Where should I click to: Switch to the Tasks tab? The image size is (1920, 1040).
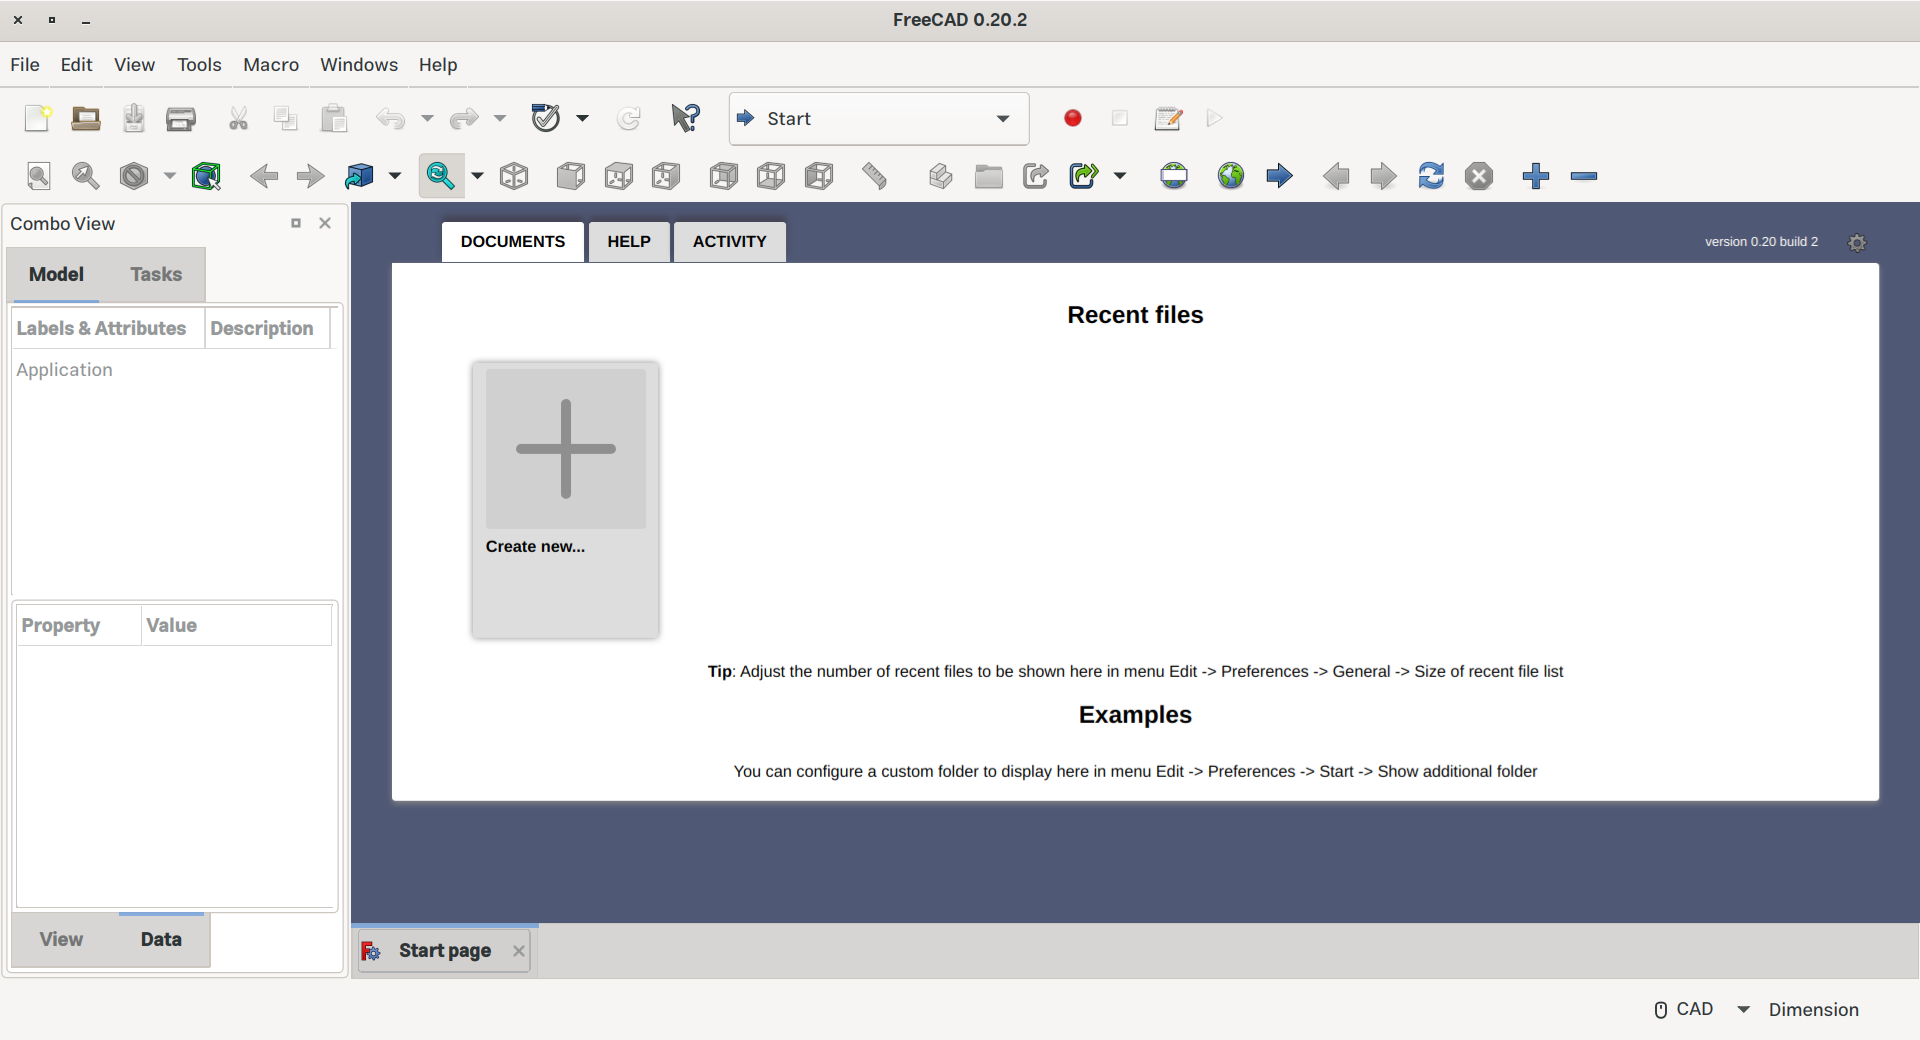pos(155,275)
